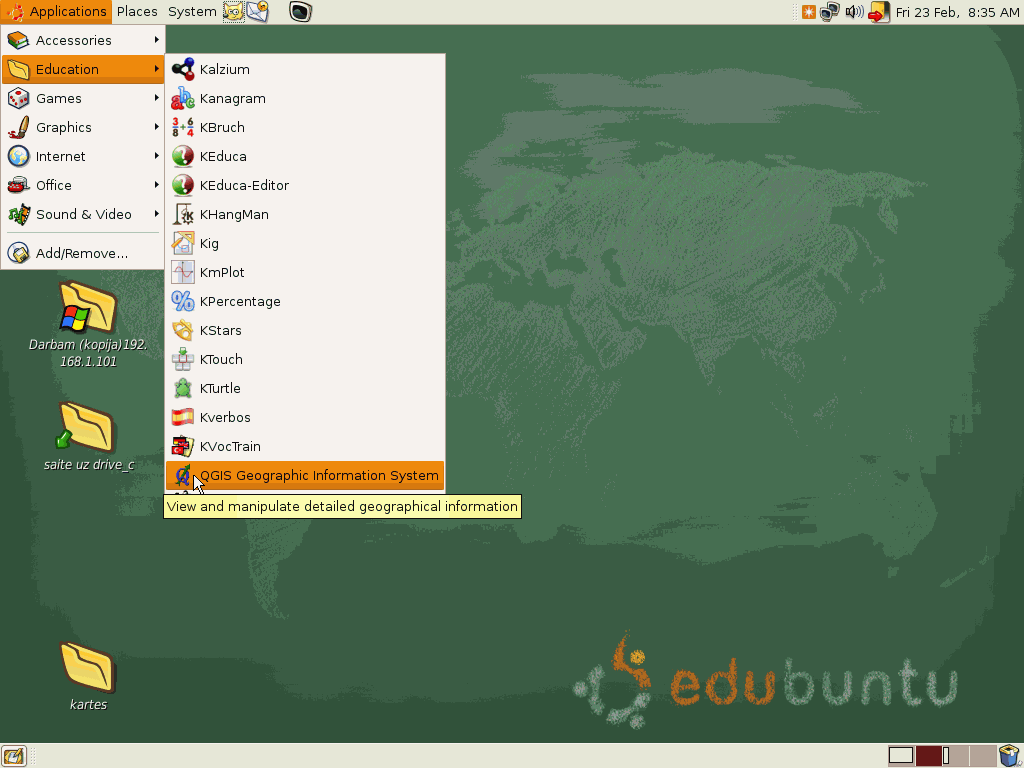Expand the Accessories submenu arrow
The image size is (1024, 768).
[157, 40]
